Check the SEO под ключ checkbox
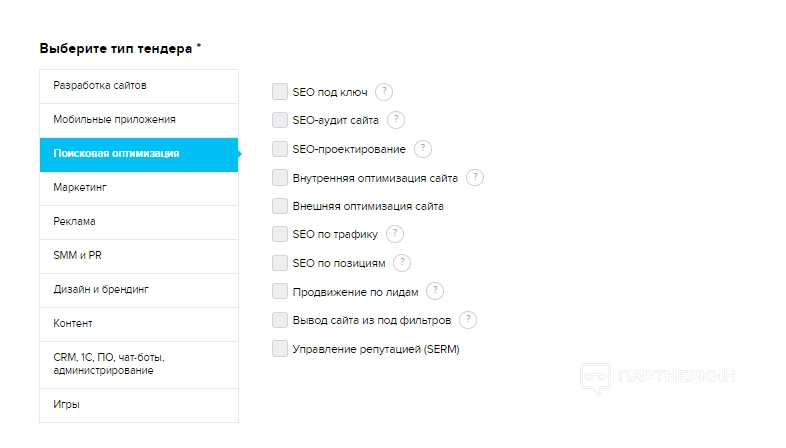 [280, 92]
